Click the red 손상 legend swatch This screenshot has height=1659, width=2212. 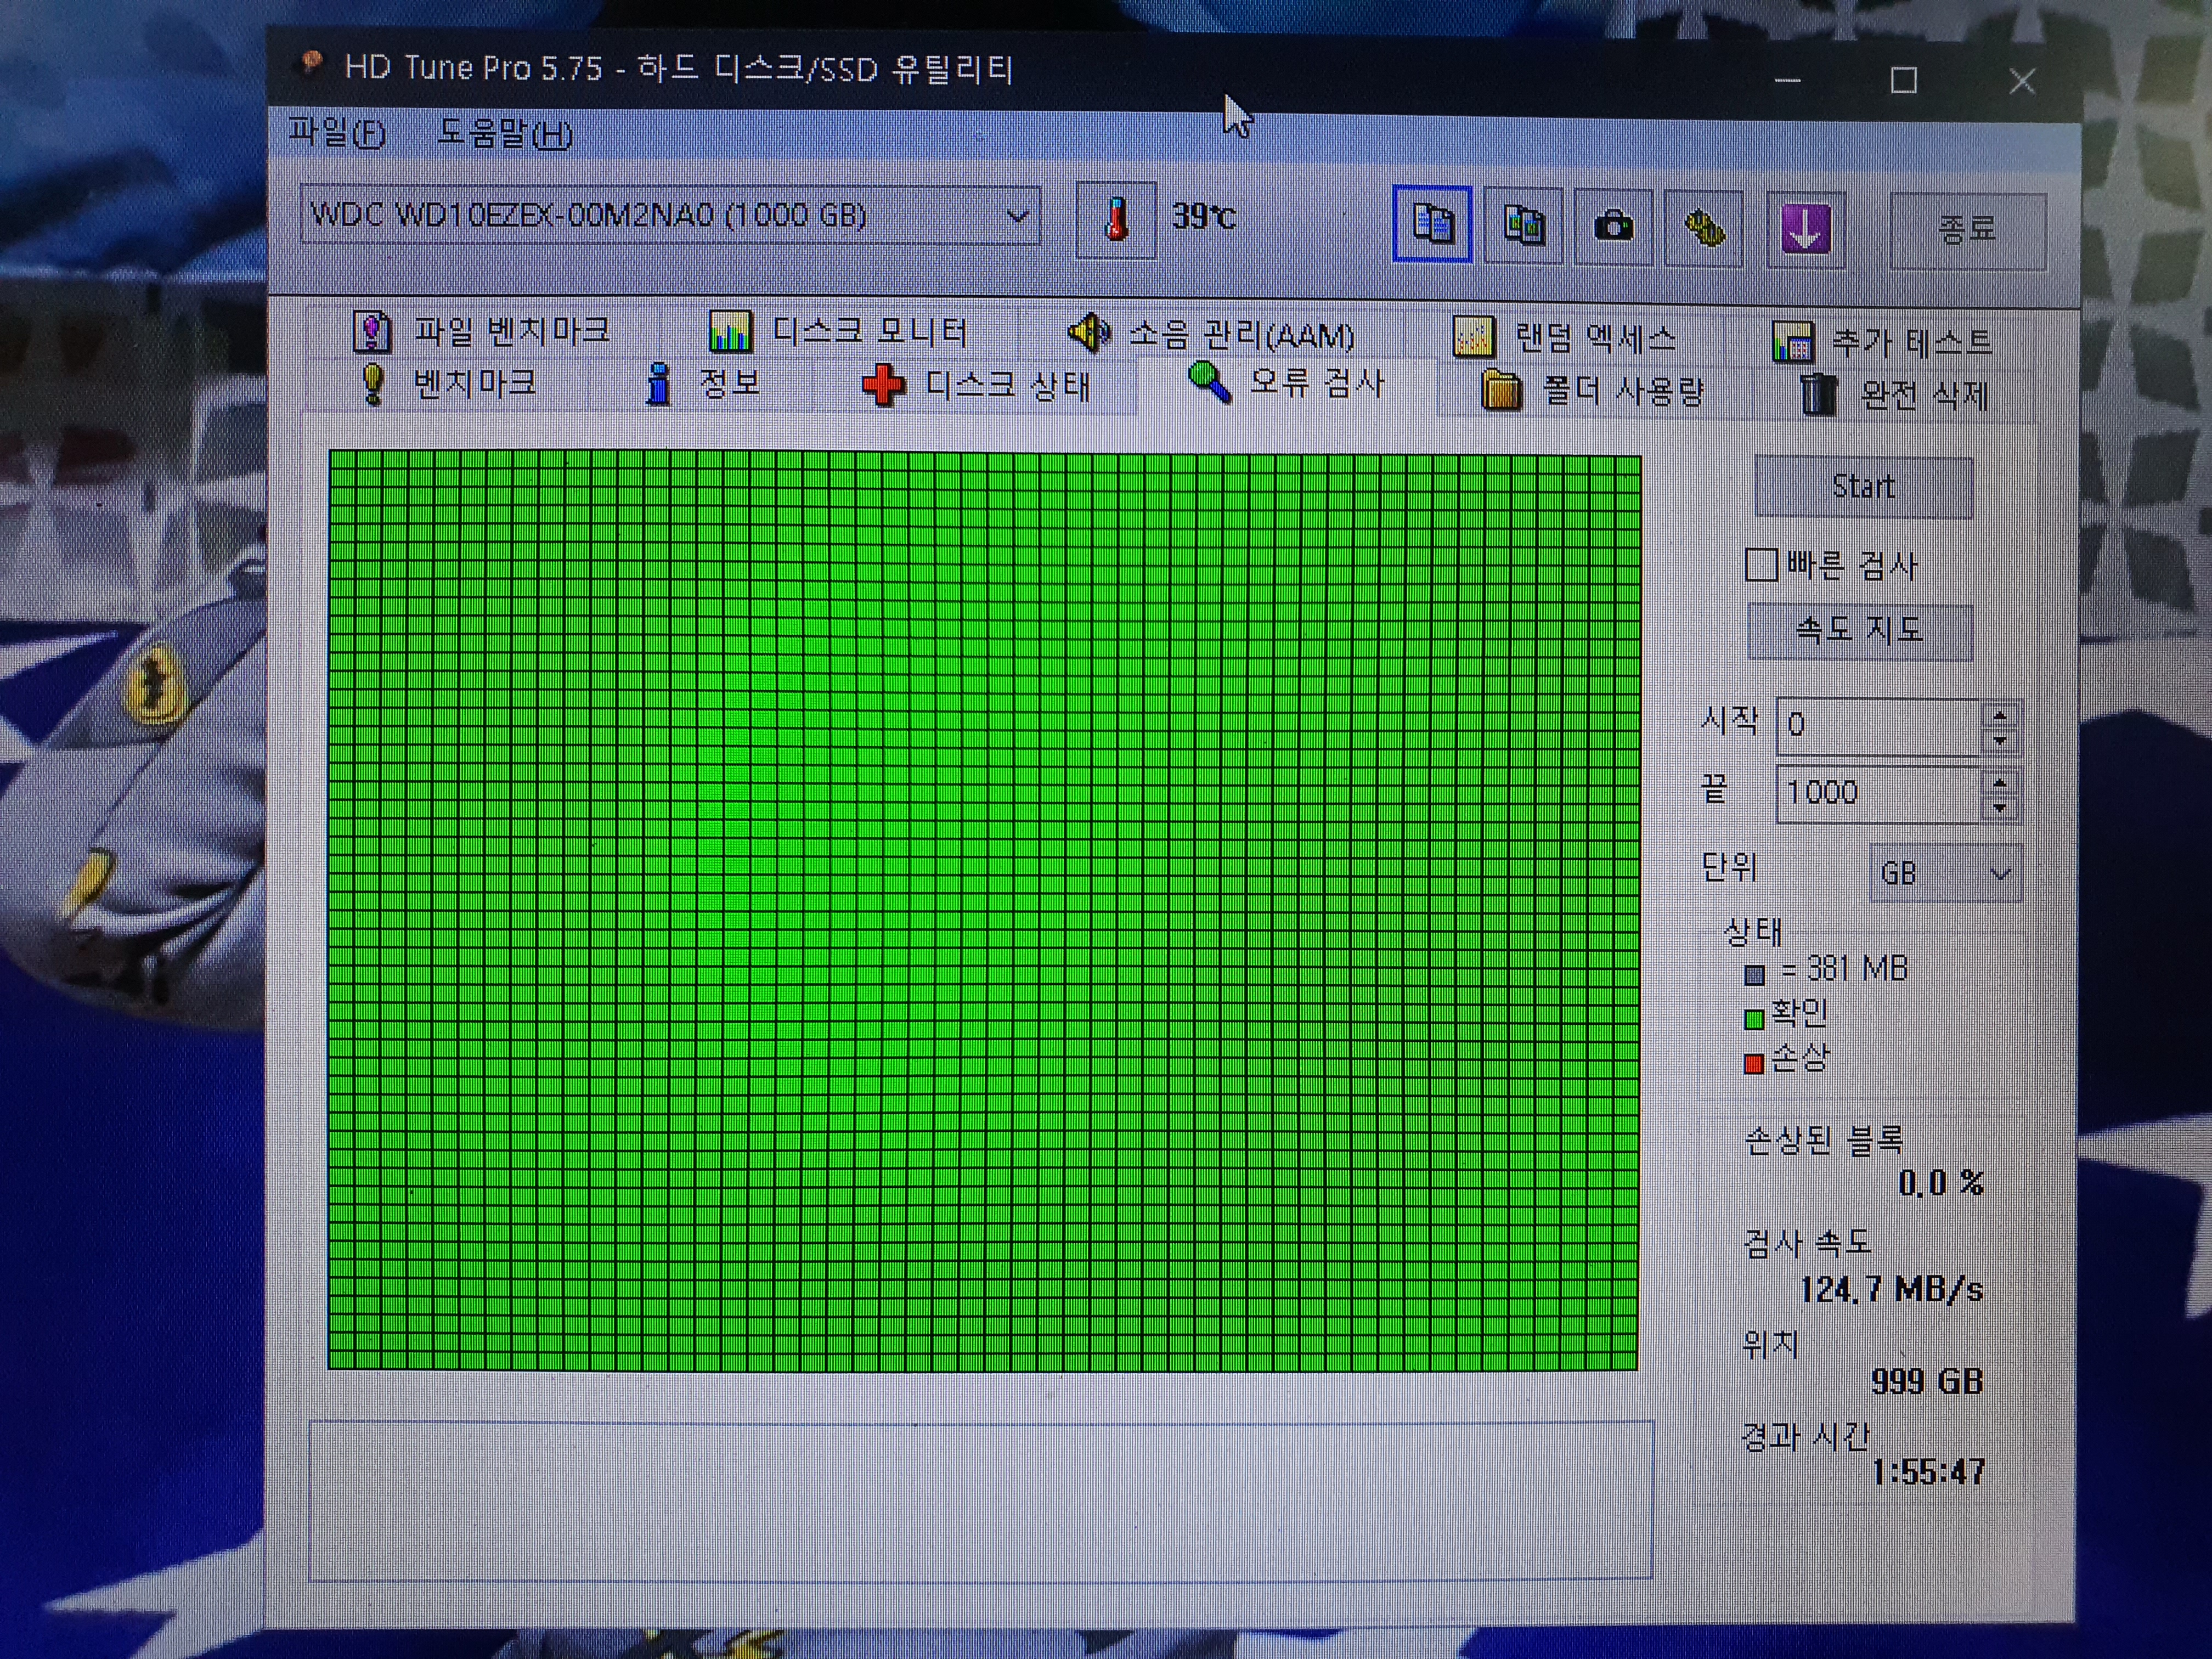[1753, 1064]
